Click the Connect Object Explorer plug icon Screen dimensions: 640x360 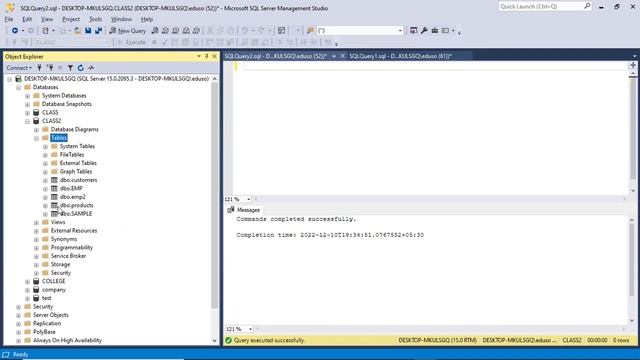coord(39,68)
